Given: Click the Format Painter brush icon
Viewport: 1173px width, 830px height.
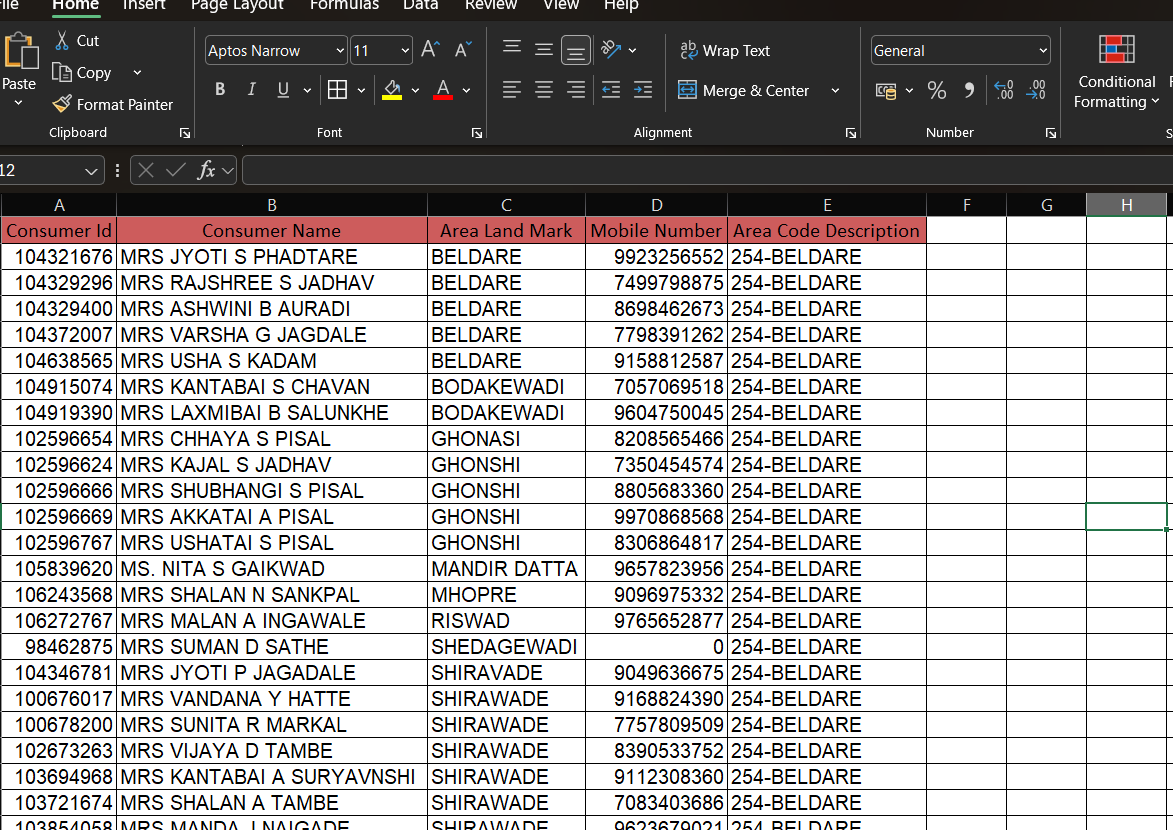Looking at the screenshot, I should coord(62,104).
